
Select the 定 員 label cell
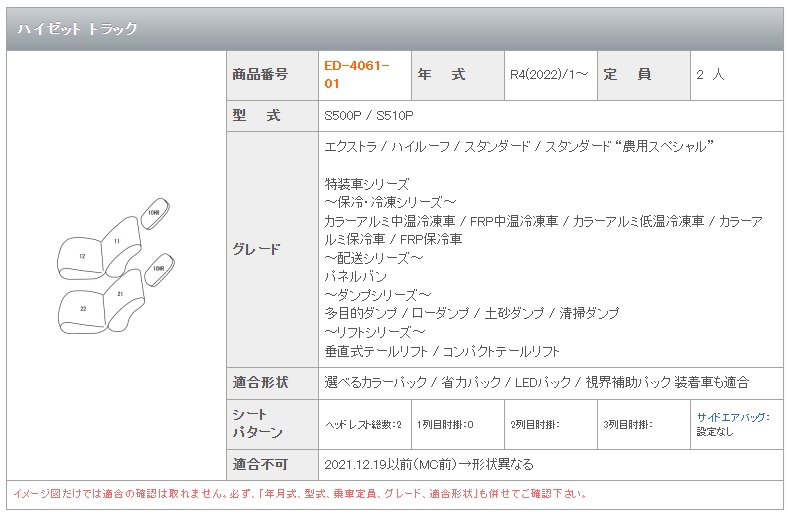(643, 75)
